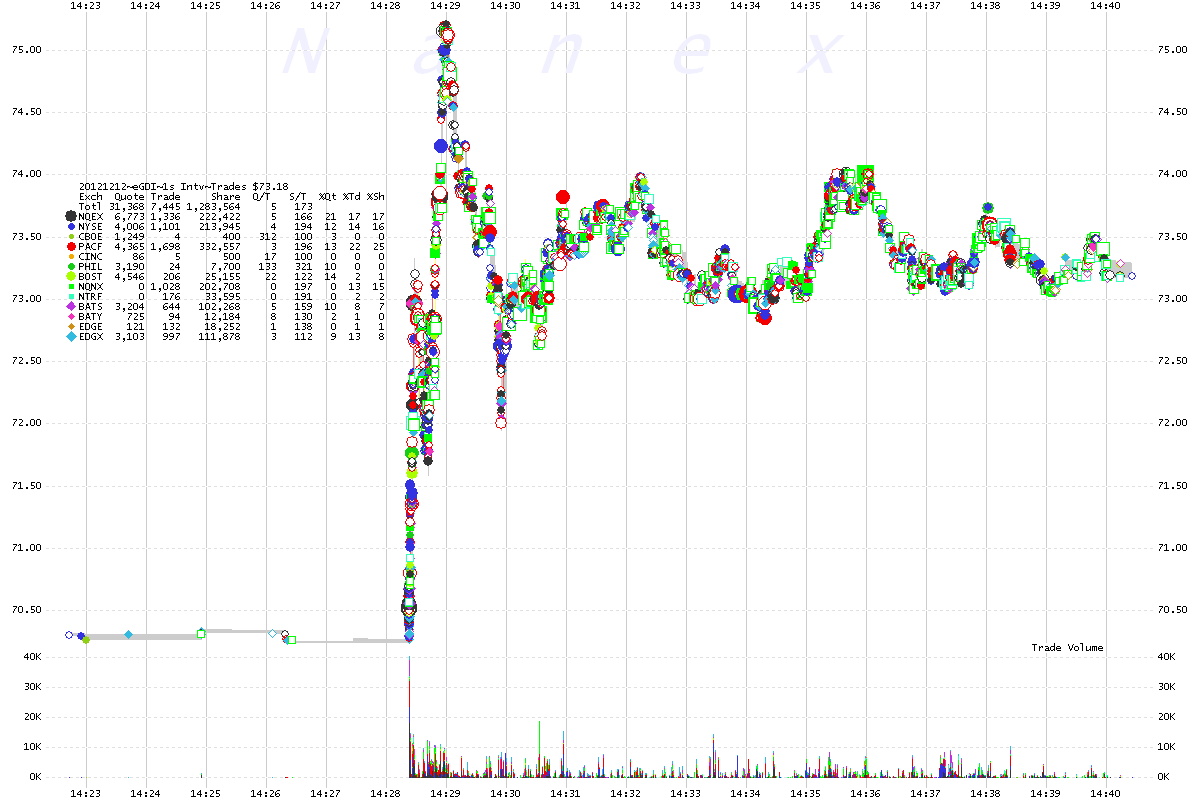Click the 'EDGX' exchange label

(x=93, y=337)
